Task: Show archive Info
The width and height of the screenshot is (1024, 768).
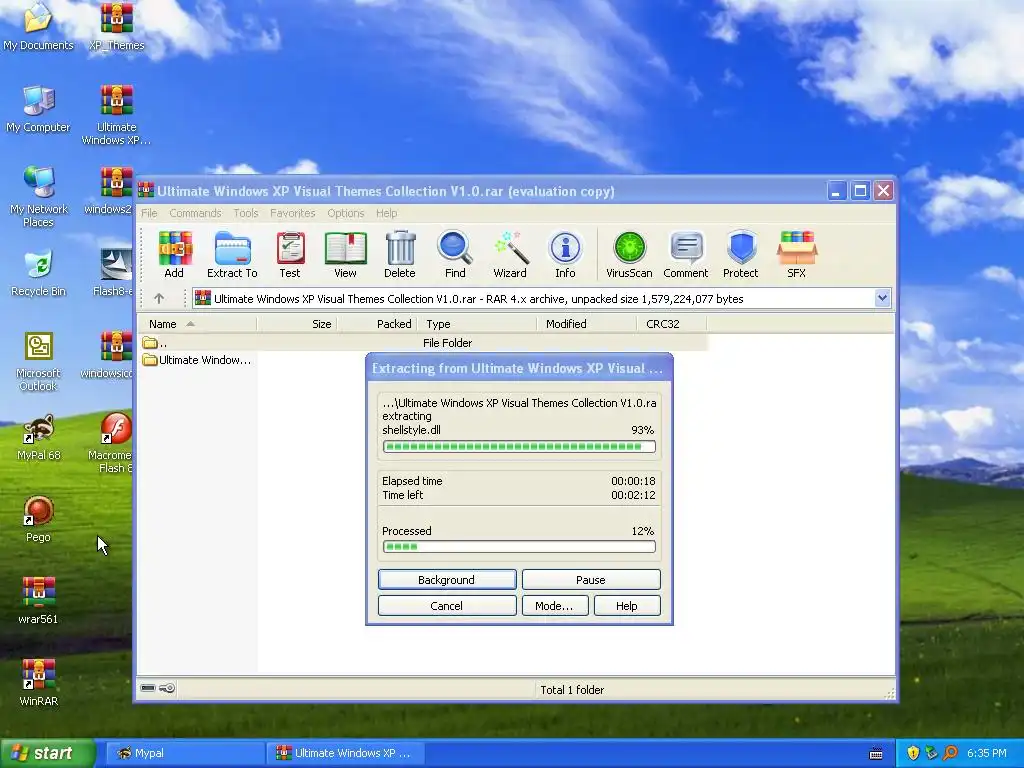Action: [566, 254]
